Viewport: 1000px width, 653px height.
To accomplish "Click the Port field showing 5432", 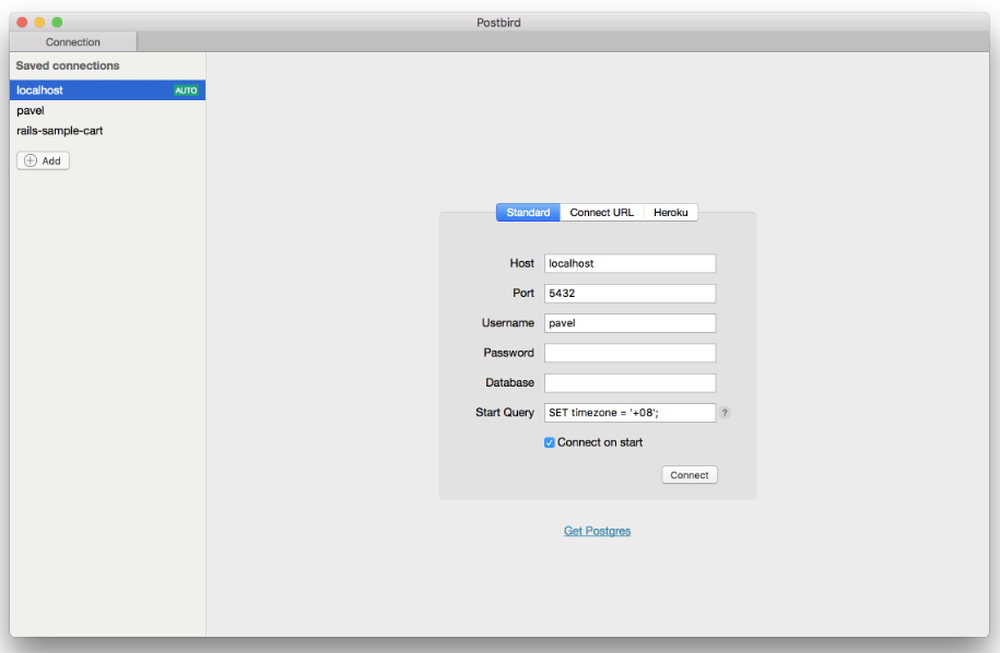I will point(629,293).
